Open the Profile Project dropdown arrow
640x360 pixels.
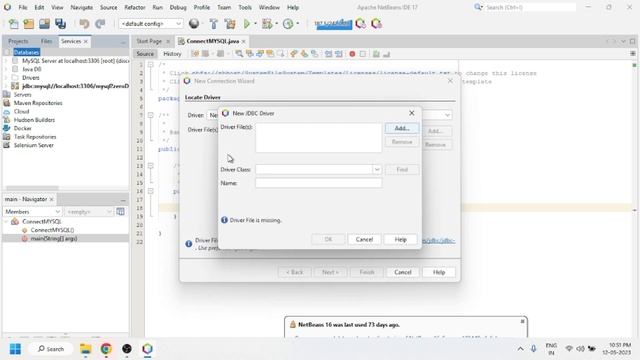click(298, 24)
